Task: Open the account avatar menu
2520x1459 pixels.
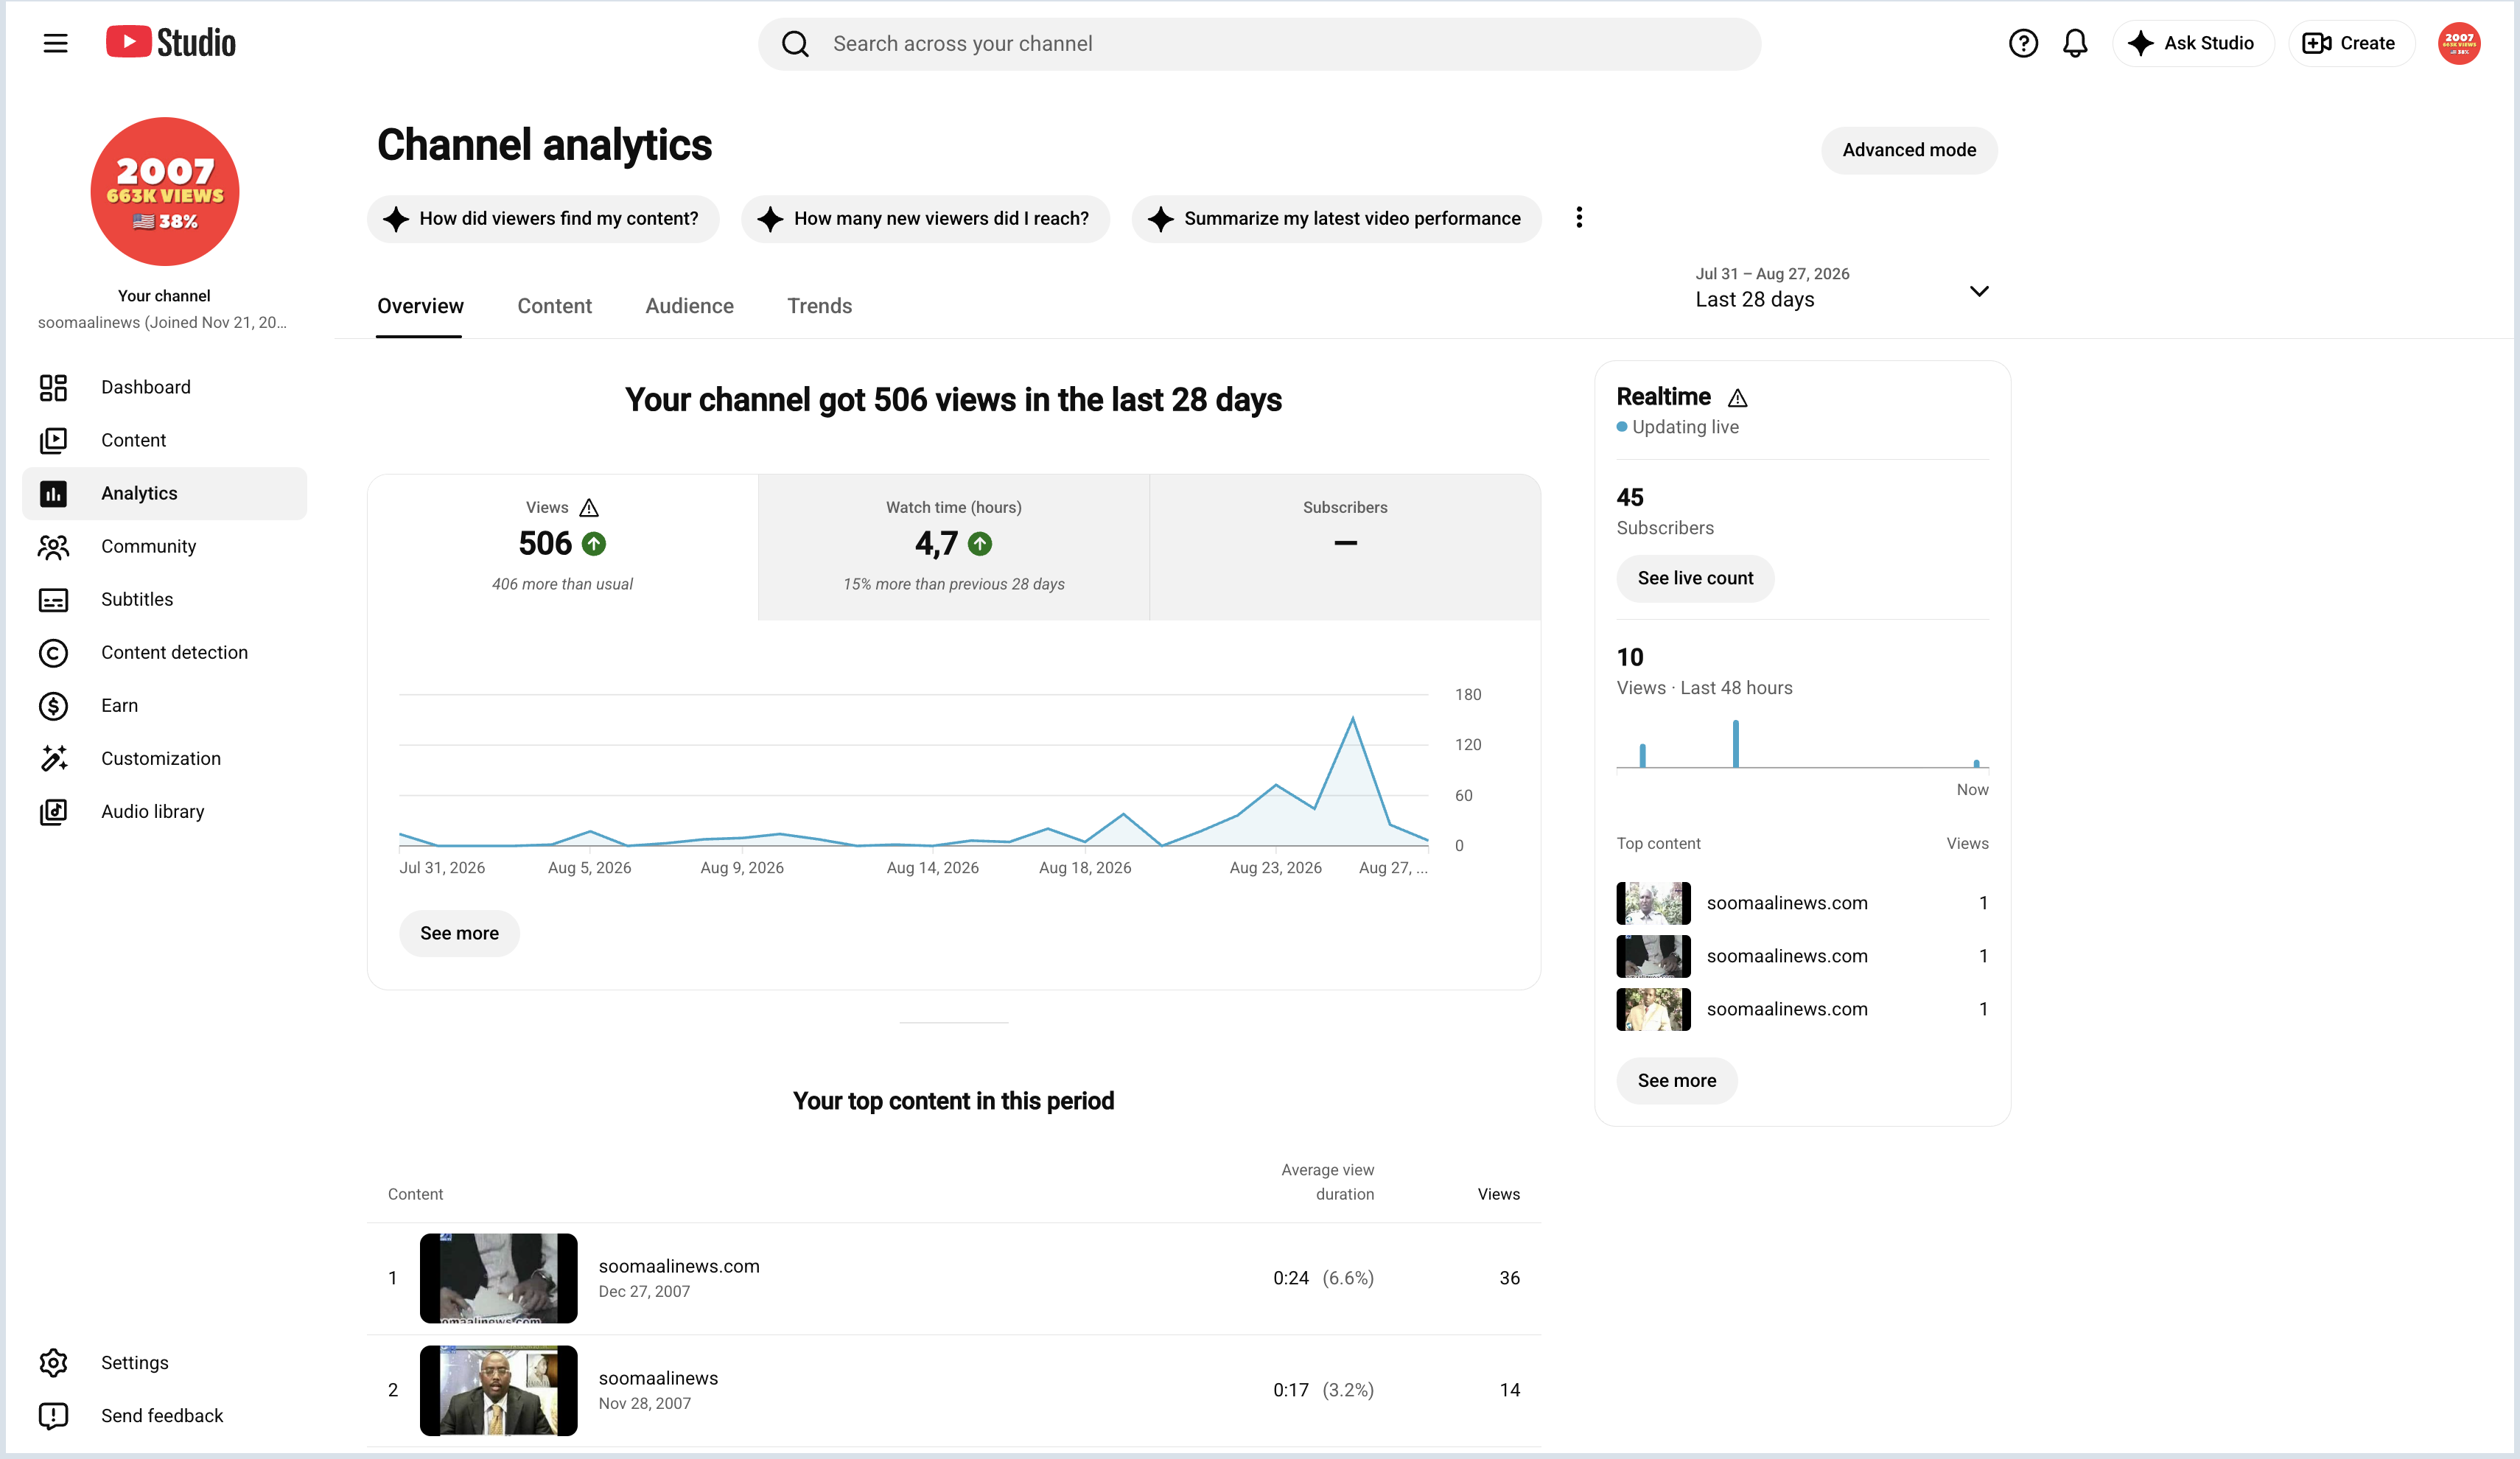Action: click(x=2458, y=43)
